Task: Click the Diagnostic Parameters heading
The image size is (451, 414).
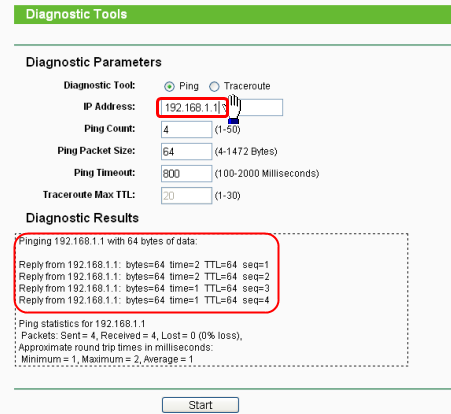Action: (x=94, y=62)
